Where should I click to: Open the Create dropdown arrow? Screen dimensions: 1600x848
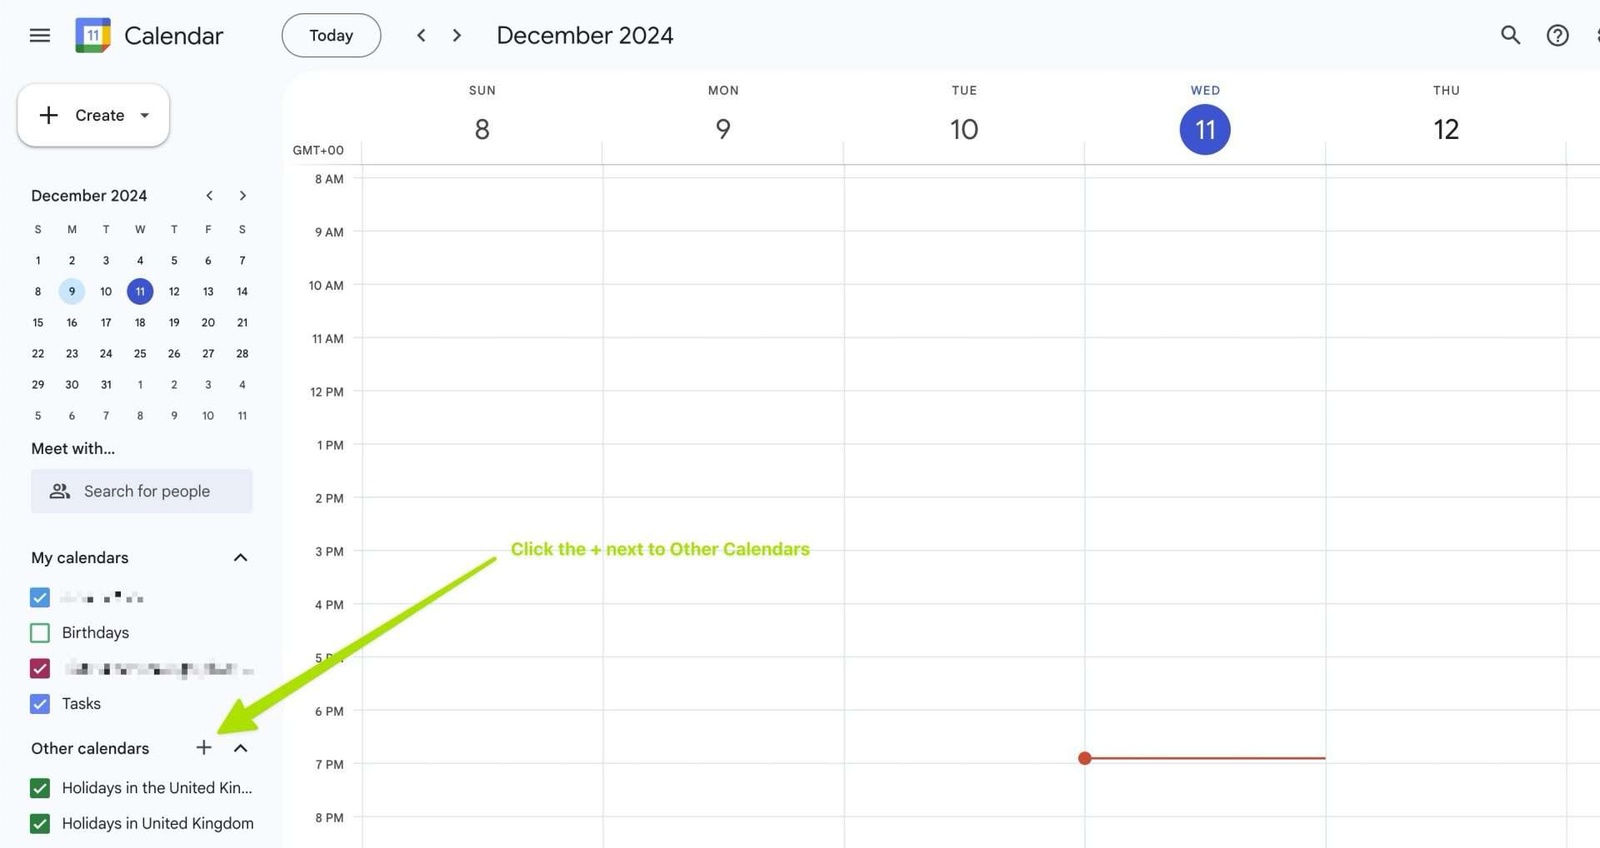tap(143, 115)
